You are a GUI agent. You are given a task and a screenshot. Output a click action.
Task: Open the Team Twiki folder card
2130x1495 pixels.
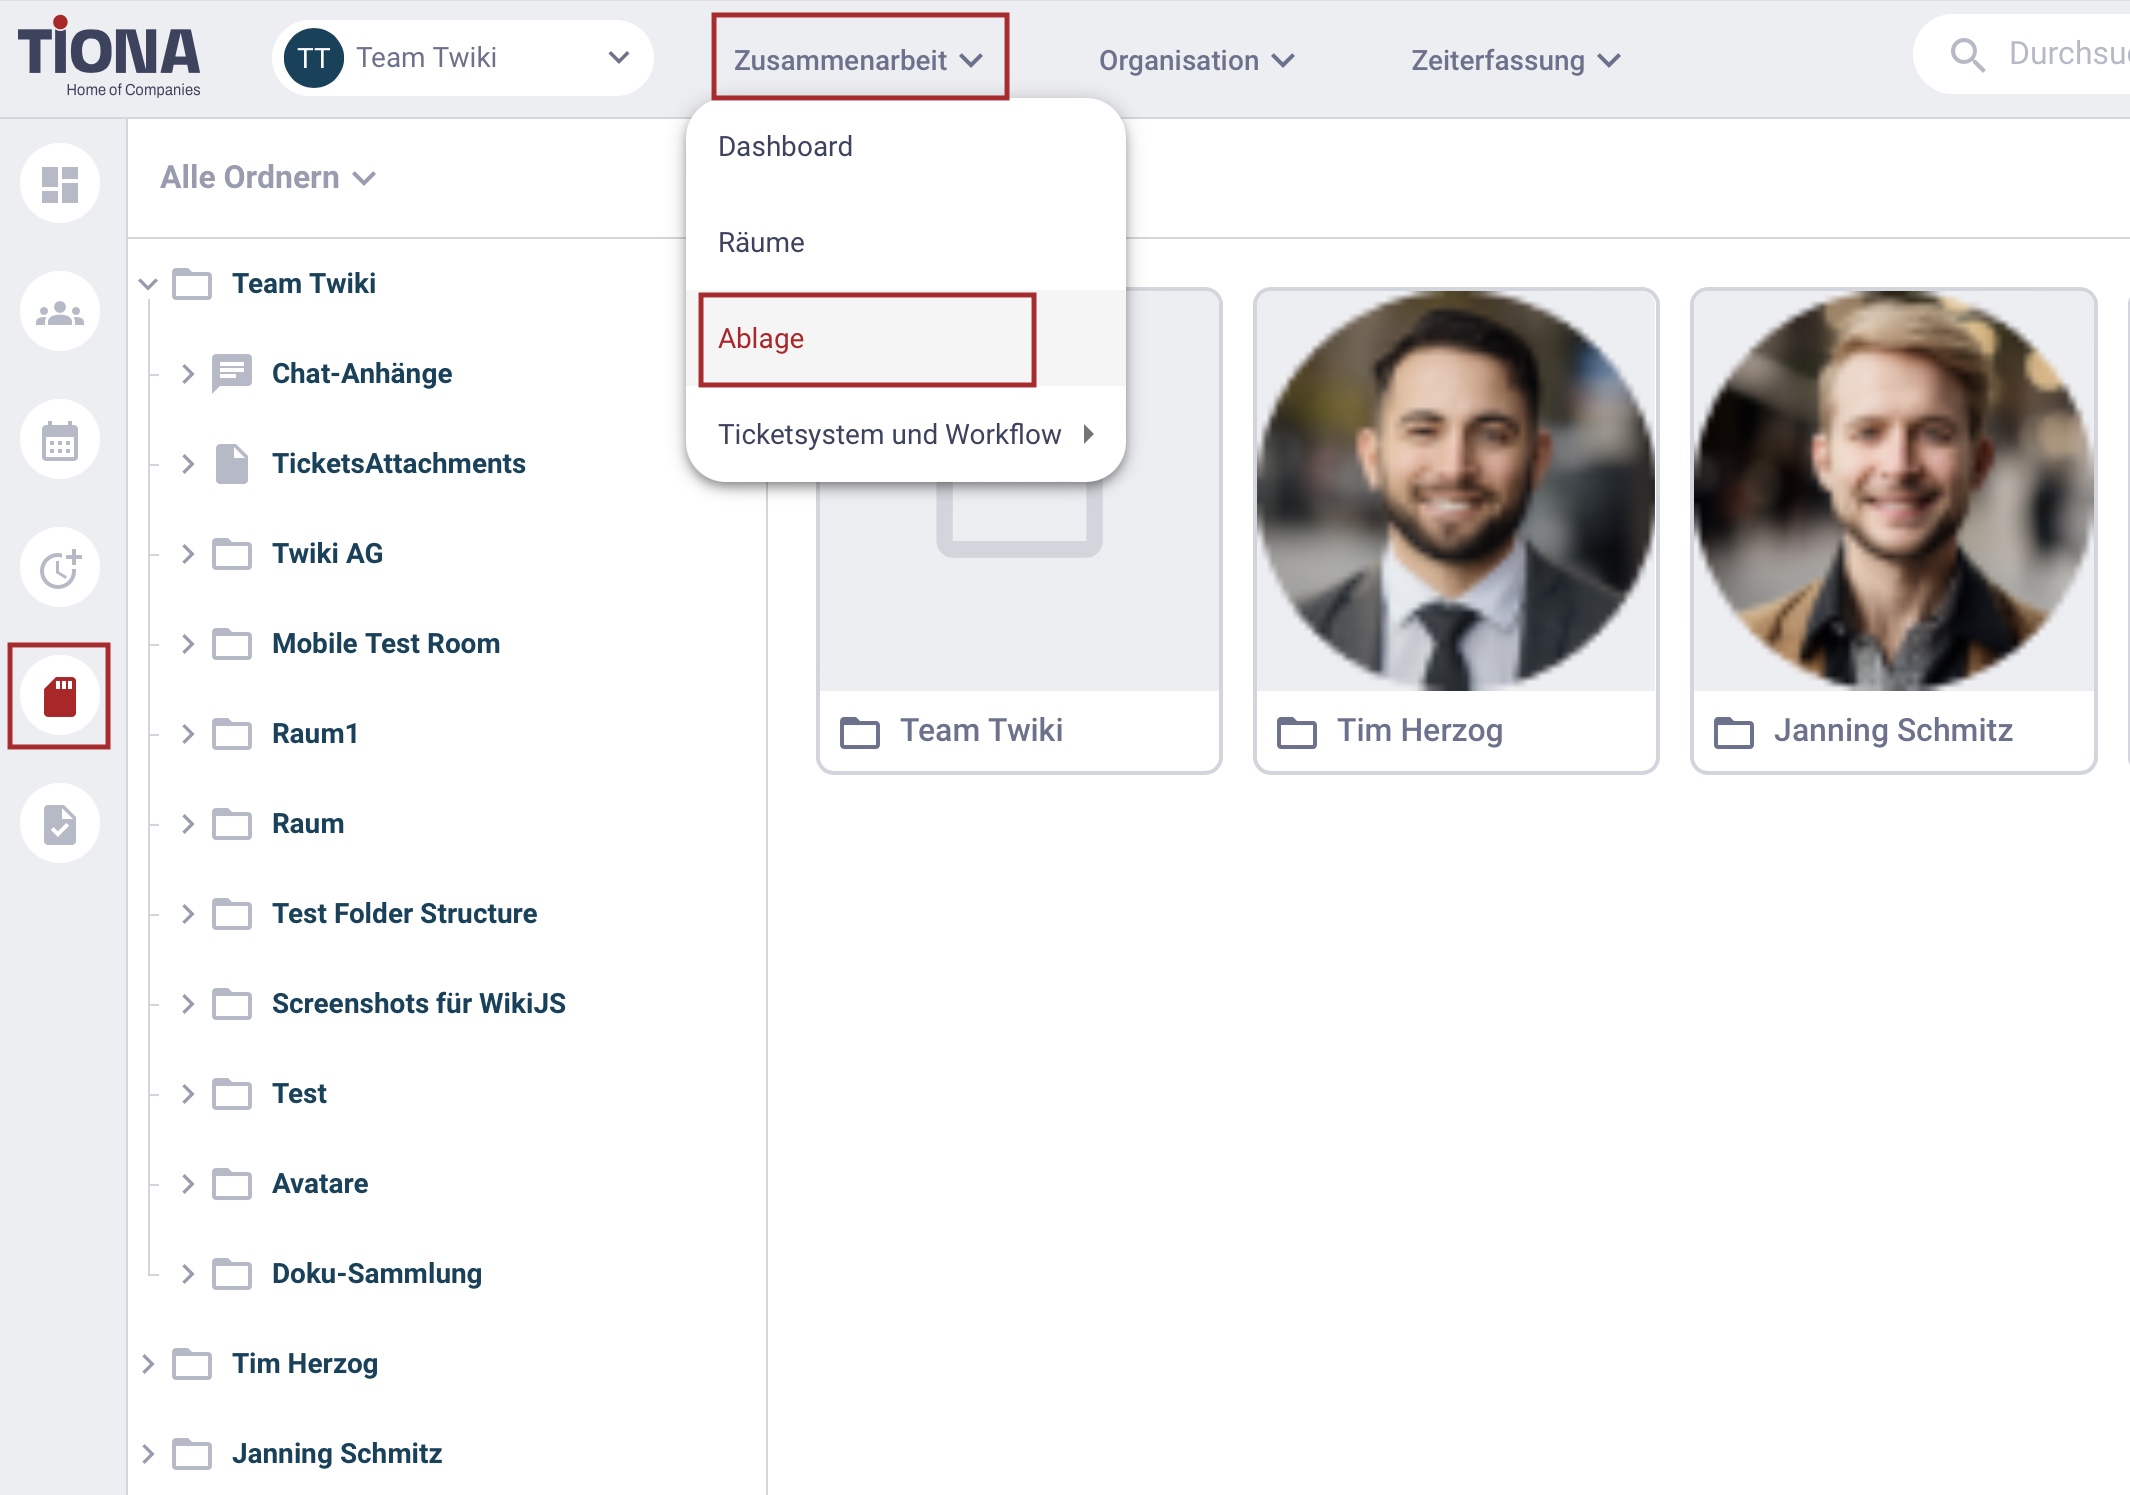pyautogui.click(x=1019, y=531)
